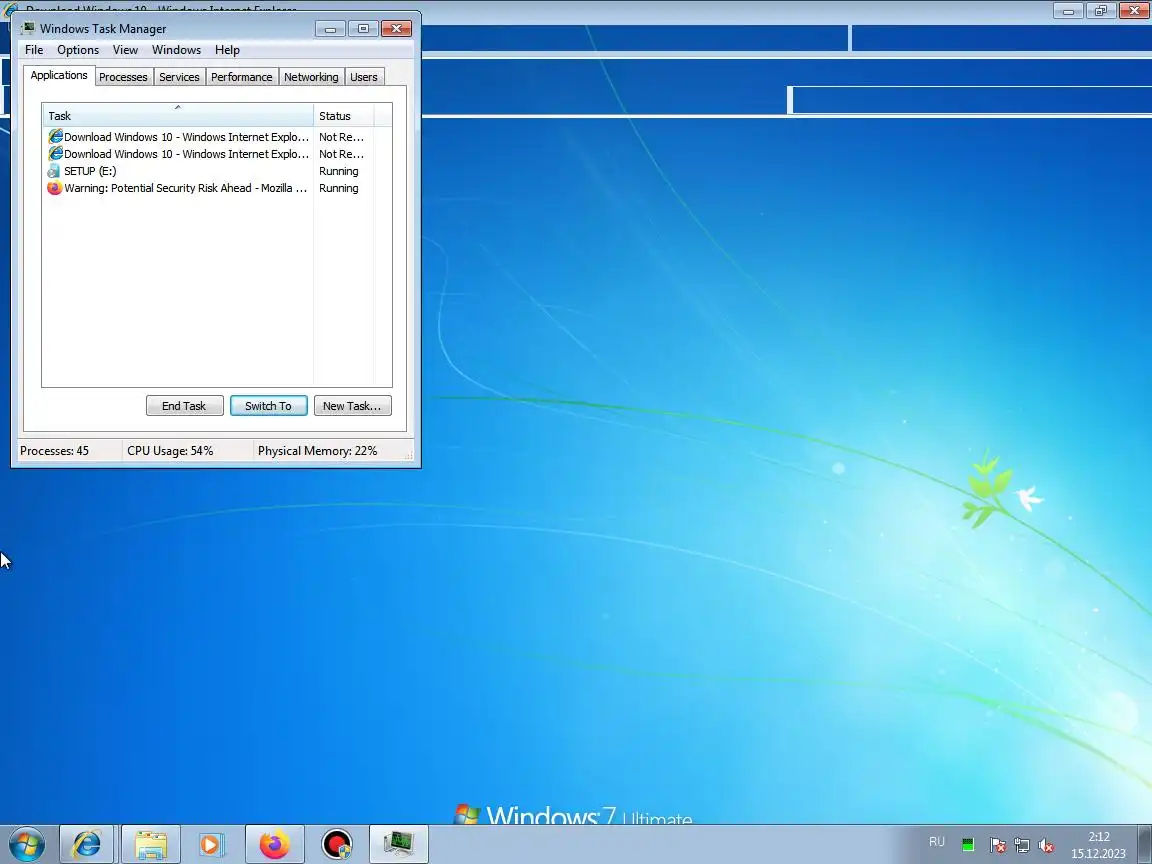Close the Internet Explorer window behind
The width and height of the screenshot is (1152, 864).
(x=1134, y=10)
